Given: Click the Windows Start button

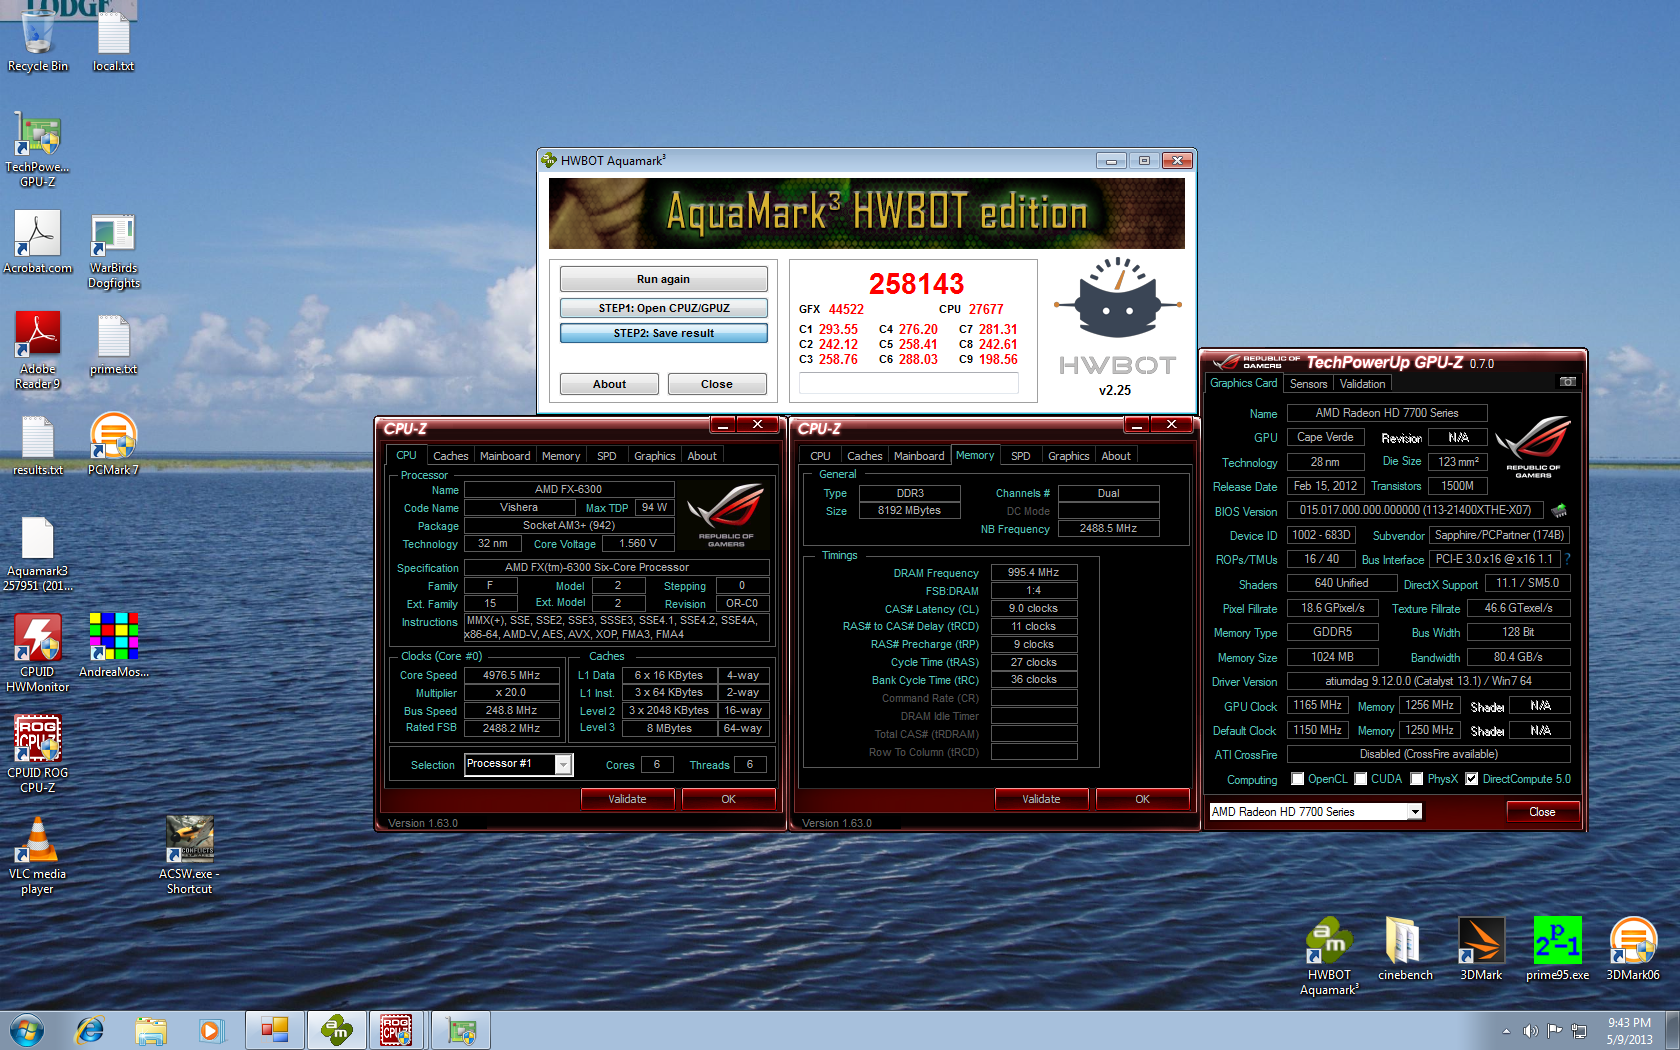Looking at the screenshot, I should (x=27, y=1030).
